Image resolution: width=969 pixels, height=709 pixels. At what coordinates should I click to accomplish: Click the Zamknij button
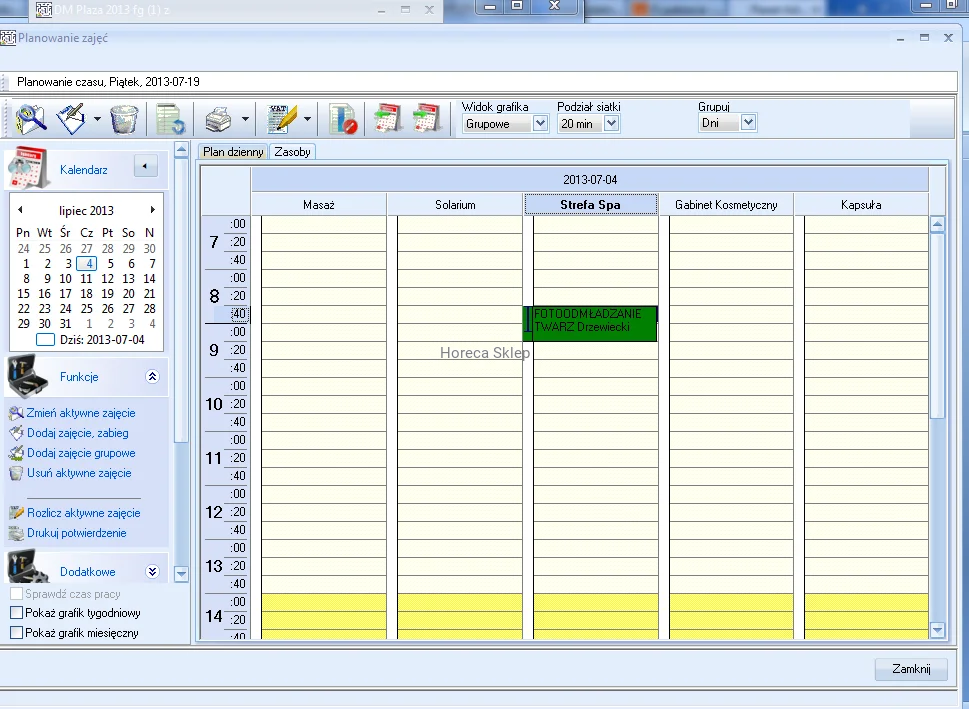pyautogui.click(x=911, y=670)
